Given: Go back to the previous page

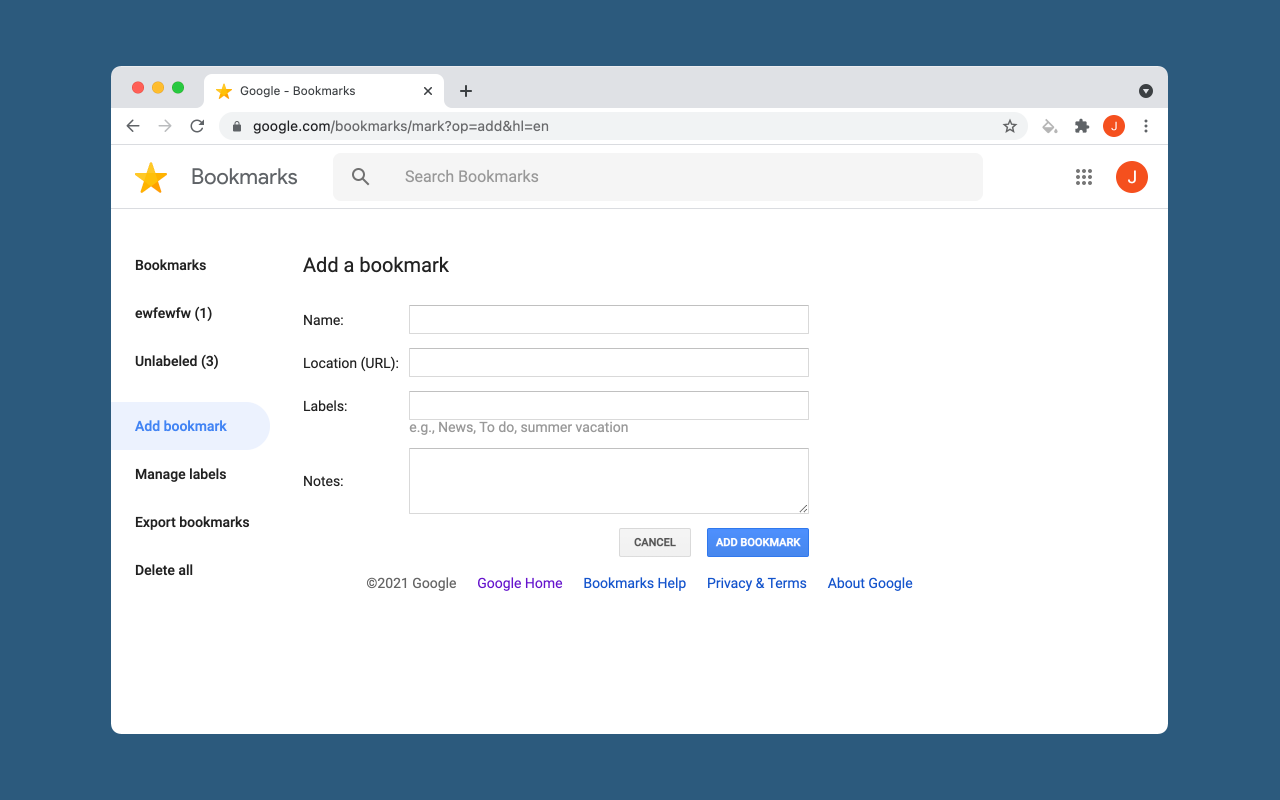Looking at the screenshot, I should coord(133,126).
